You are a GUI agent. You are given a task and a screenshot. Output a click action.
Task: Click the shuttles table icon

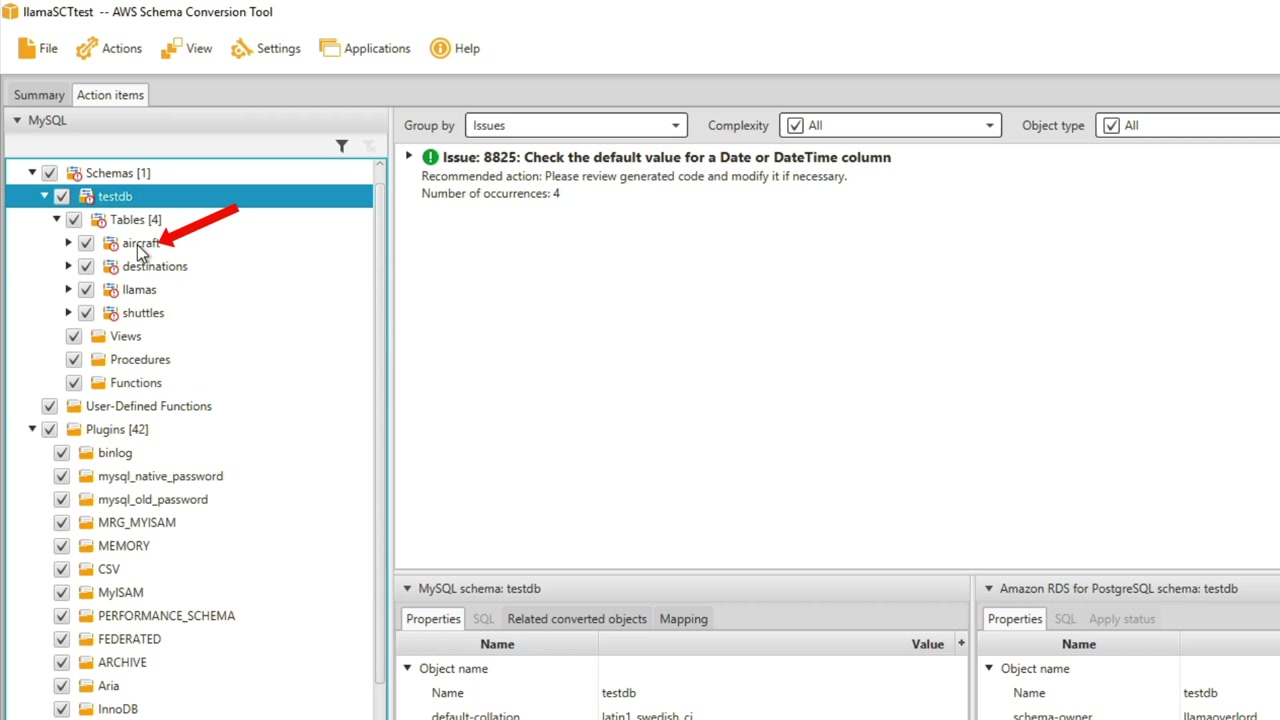tap(110, 313)
